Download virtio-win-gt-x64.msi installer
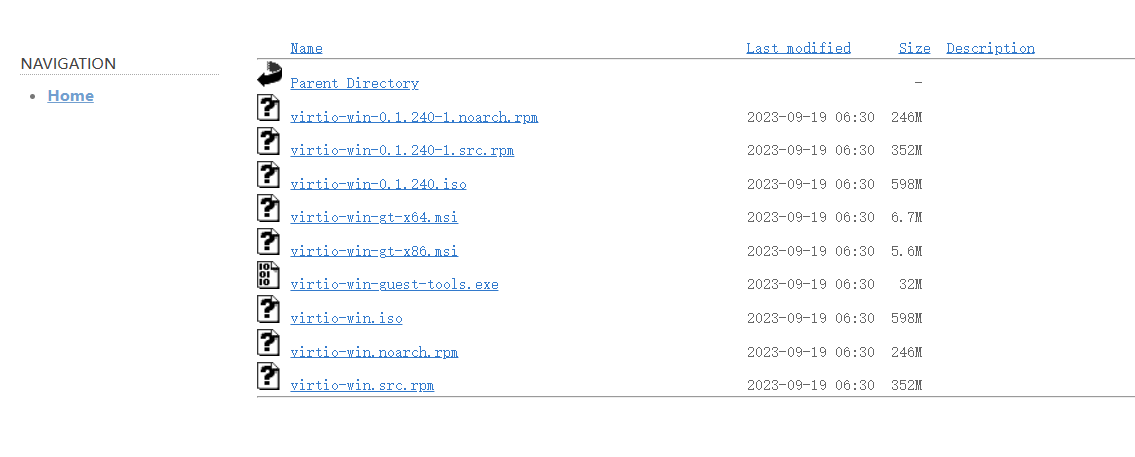The width and height of the screenshot is (1135, 457). [x=374, y=218]
